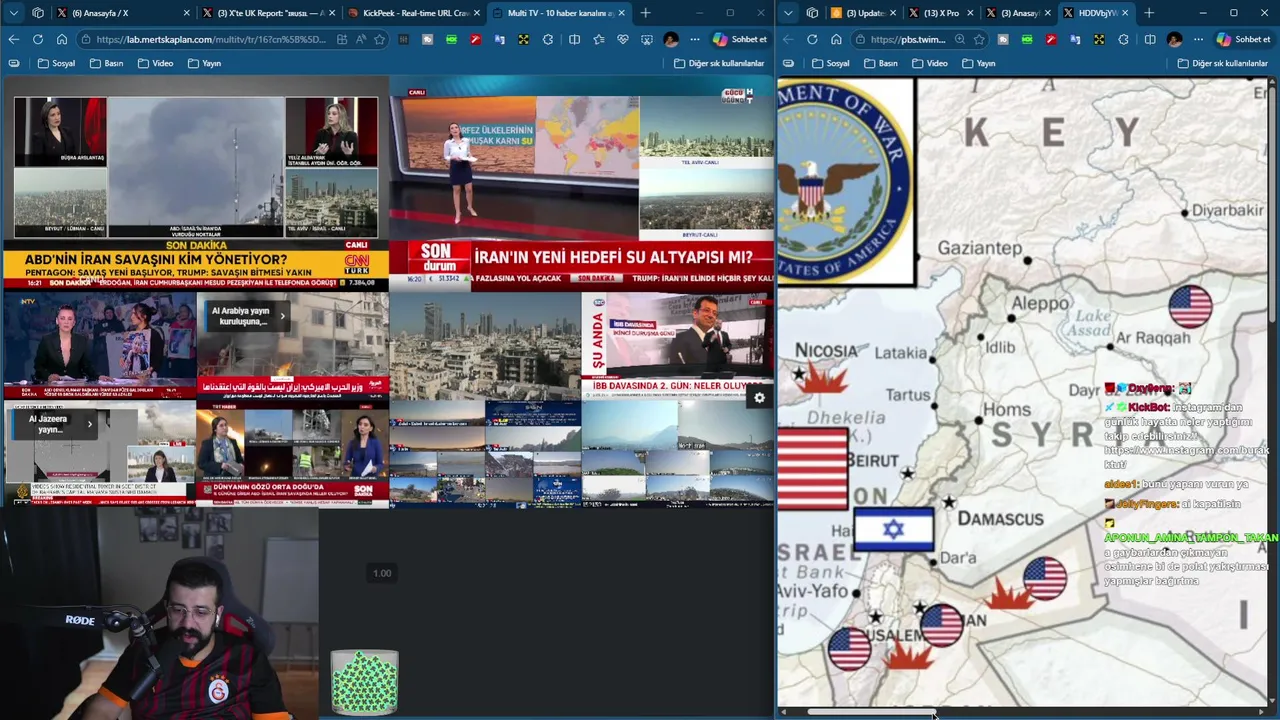Open home page in left browser window

click(x=62, y=39)
